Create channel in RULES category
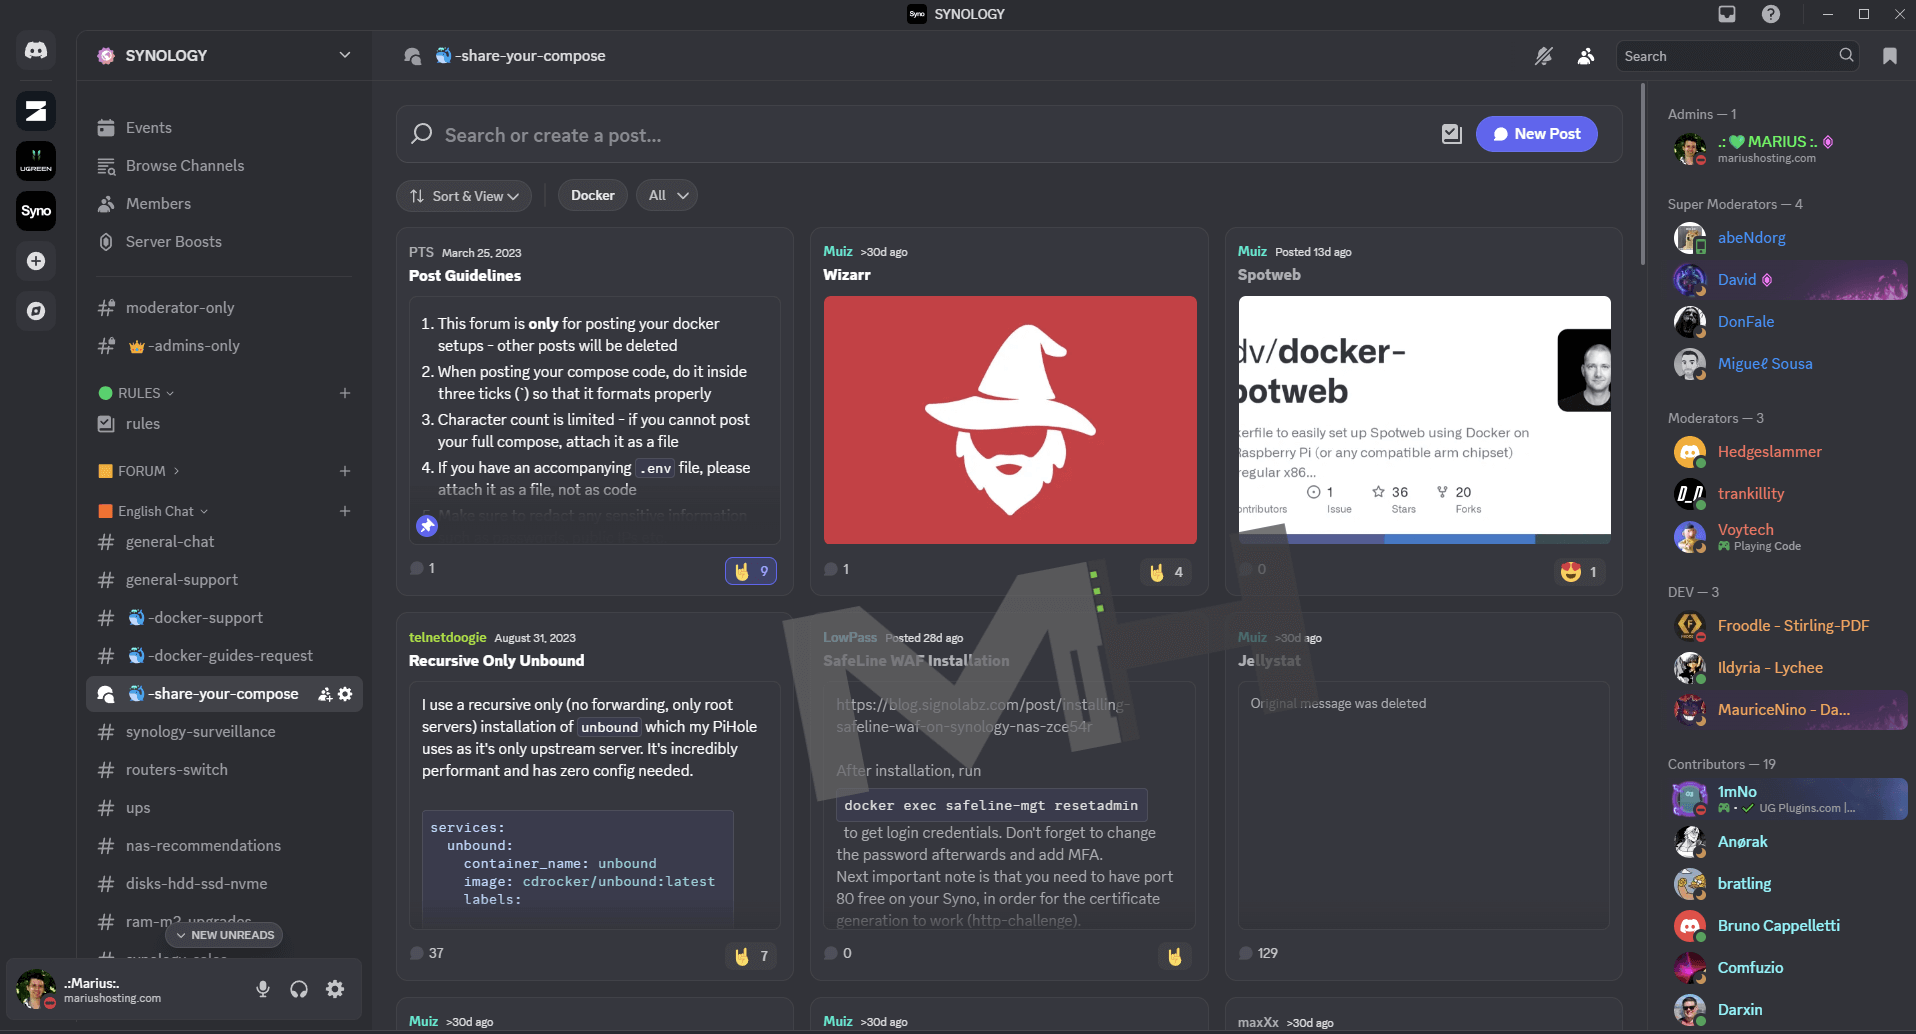Viewport: 1916px width, 1034px height. coord(345,393)
